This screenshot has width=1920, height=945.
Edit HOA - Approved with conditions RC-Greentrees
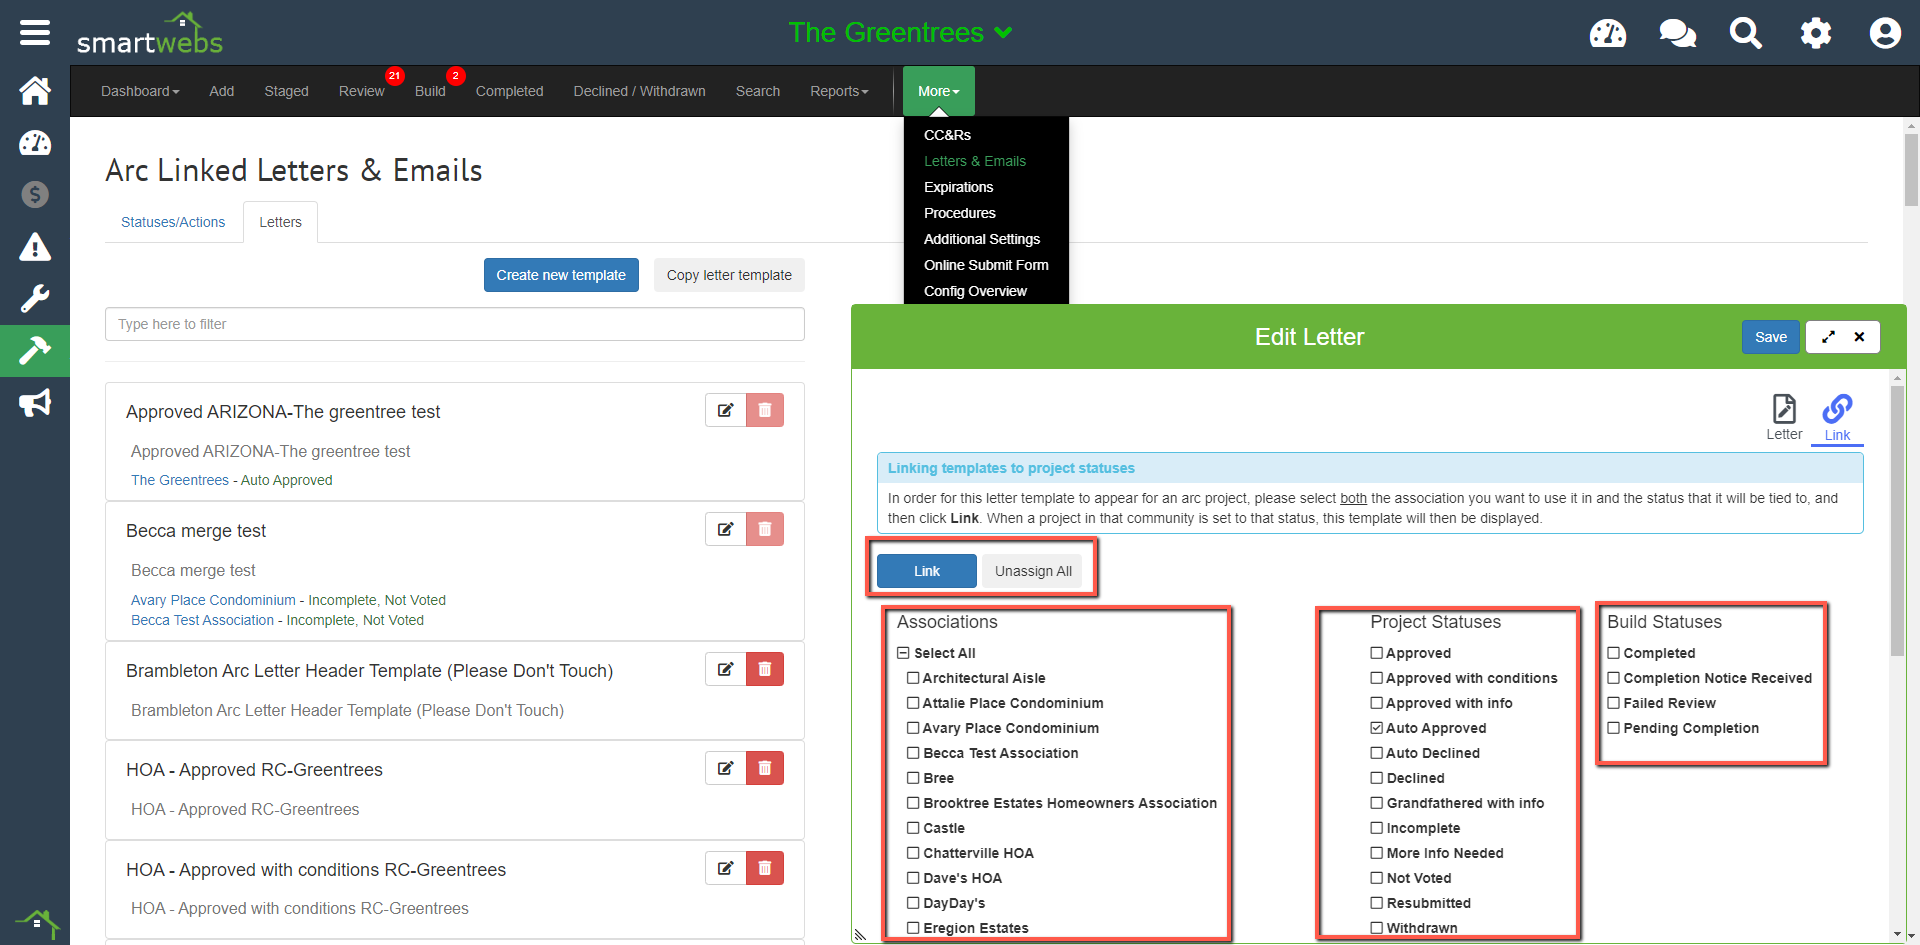click(726, 868)
